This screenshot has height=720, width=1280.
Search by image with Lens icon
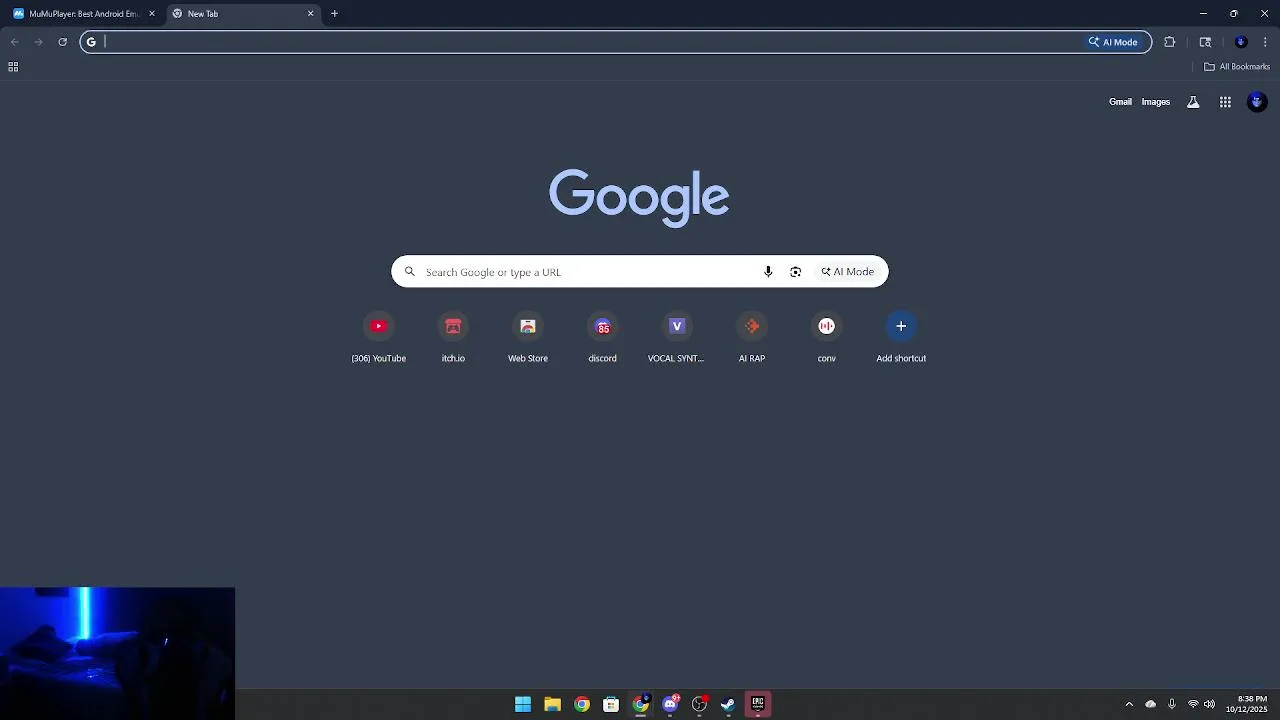coord(795,272)
